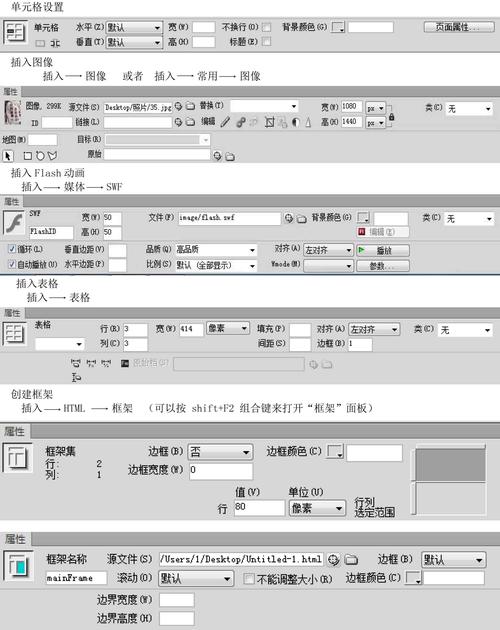The image size is (500, 630).
Task: Open px unit dropdown beside image width 1080
Action: pos(375,108)
